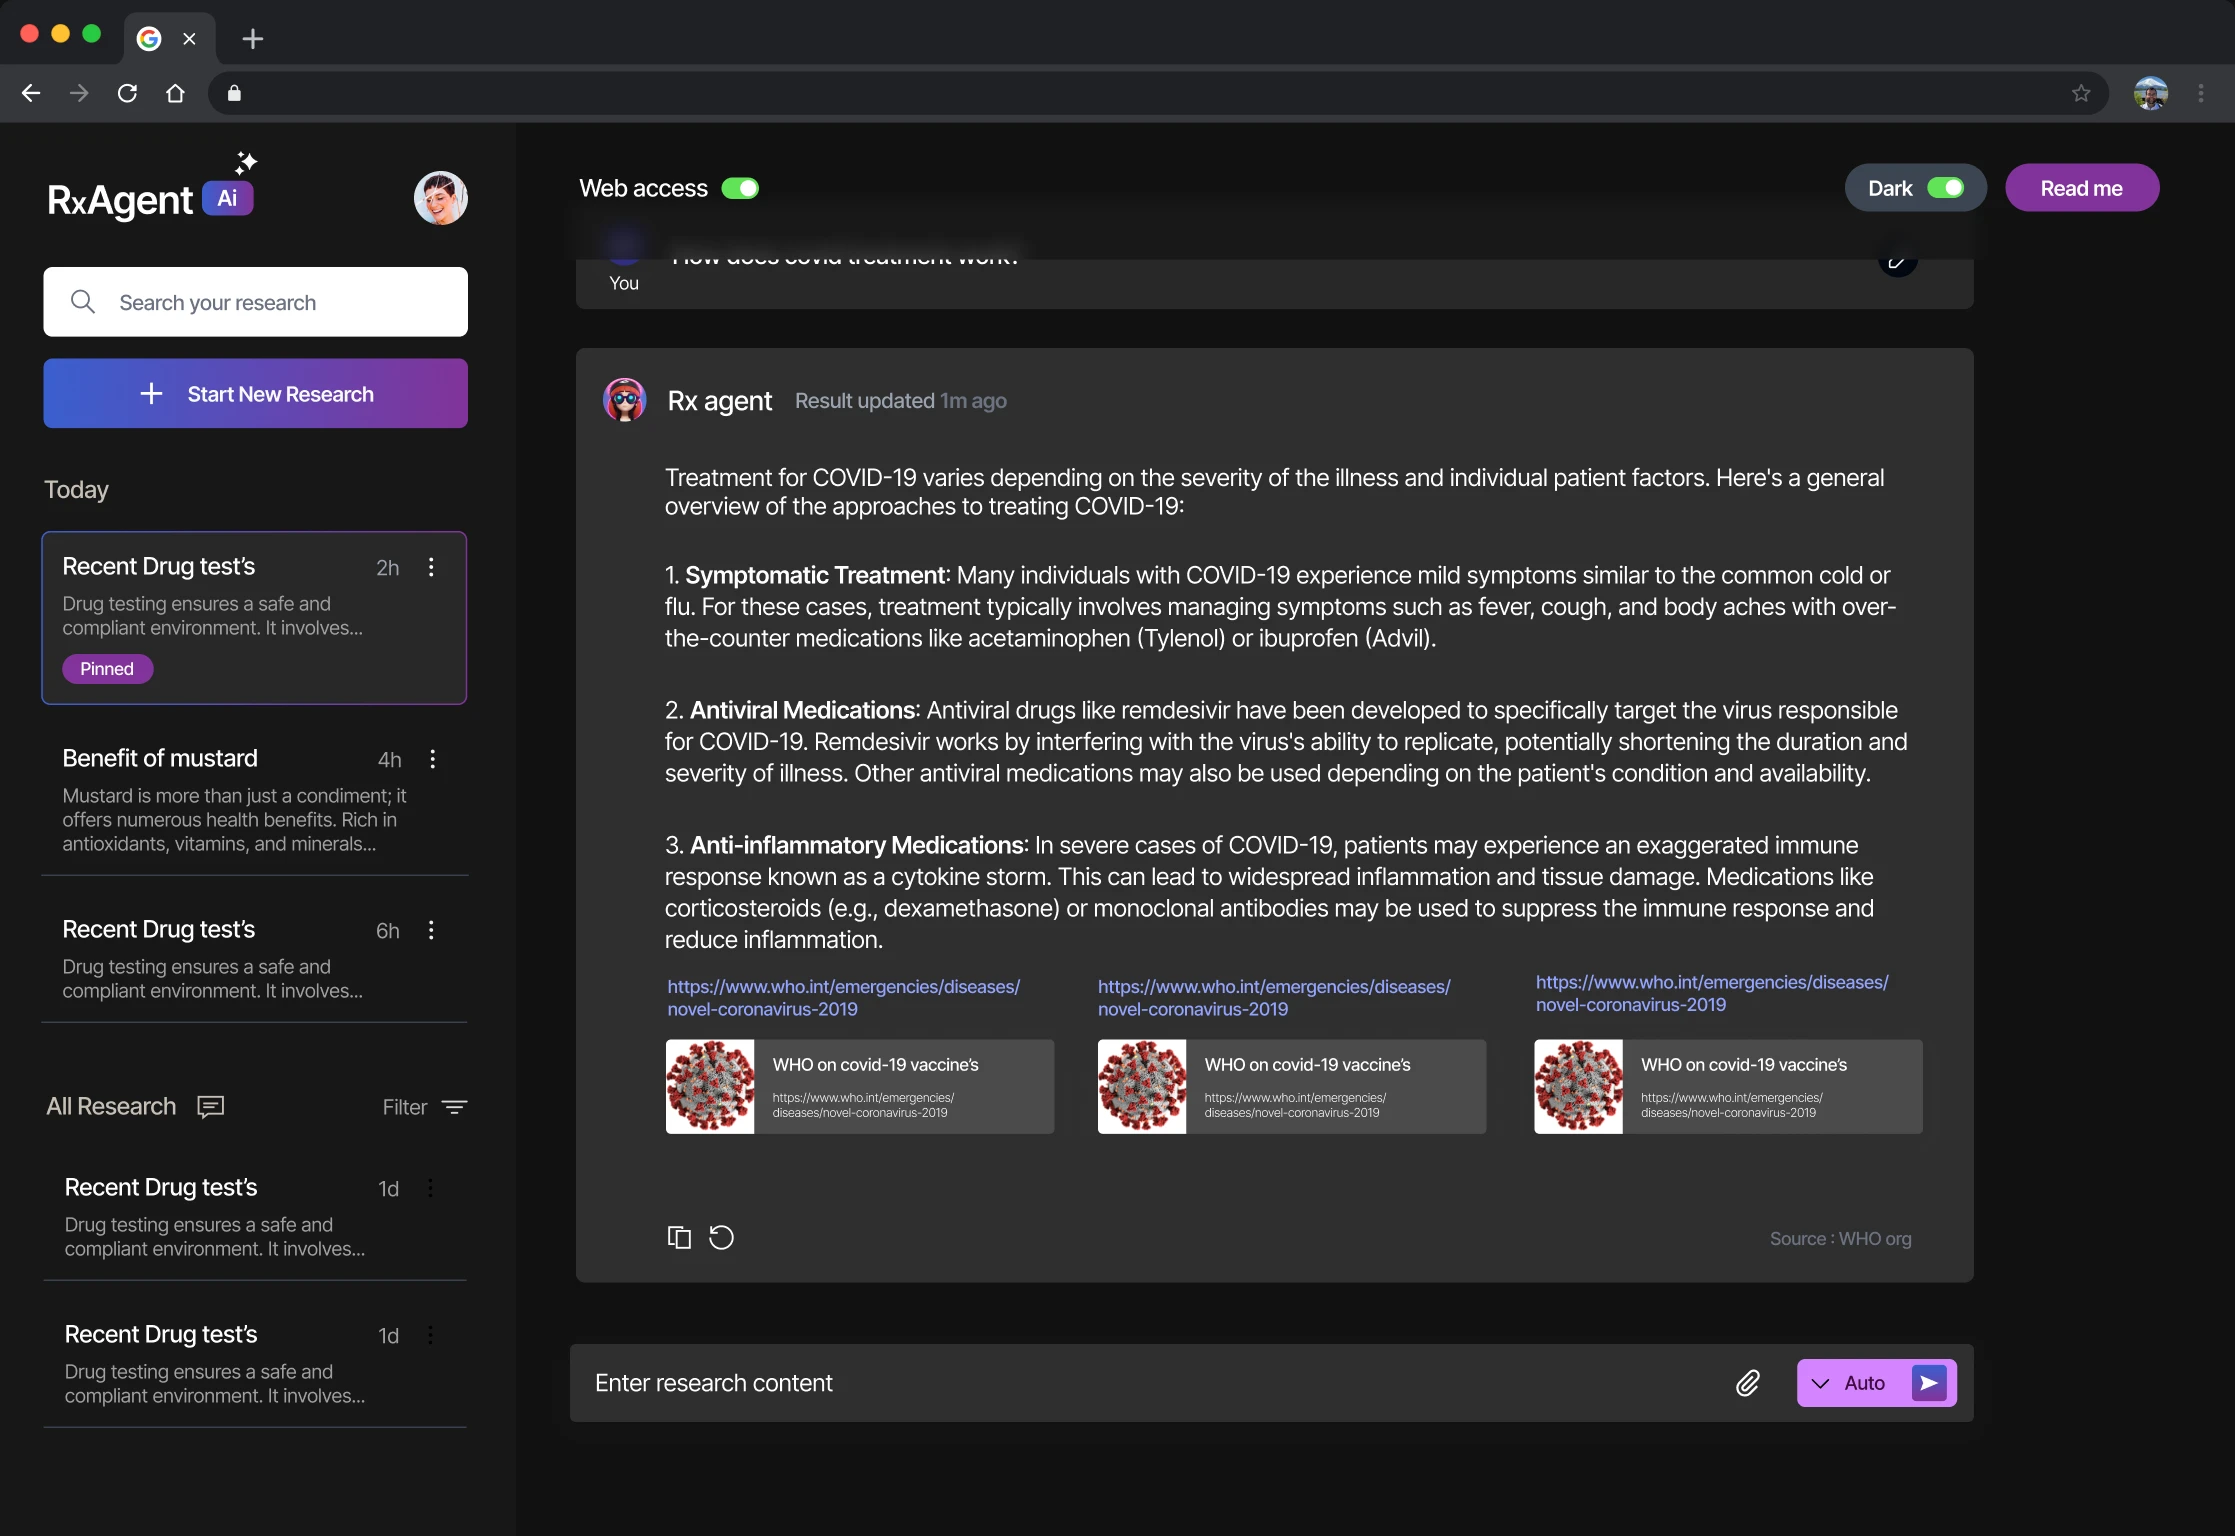Toggle the Dark mode switch

[x=1945, y=188]
